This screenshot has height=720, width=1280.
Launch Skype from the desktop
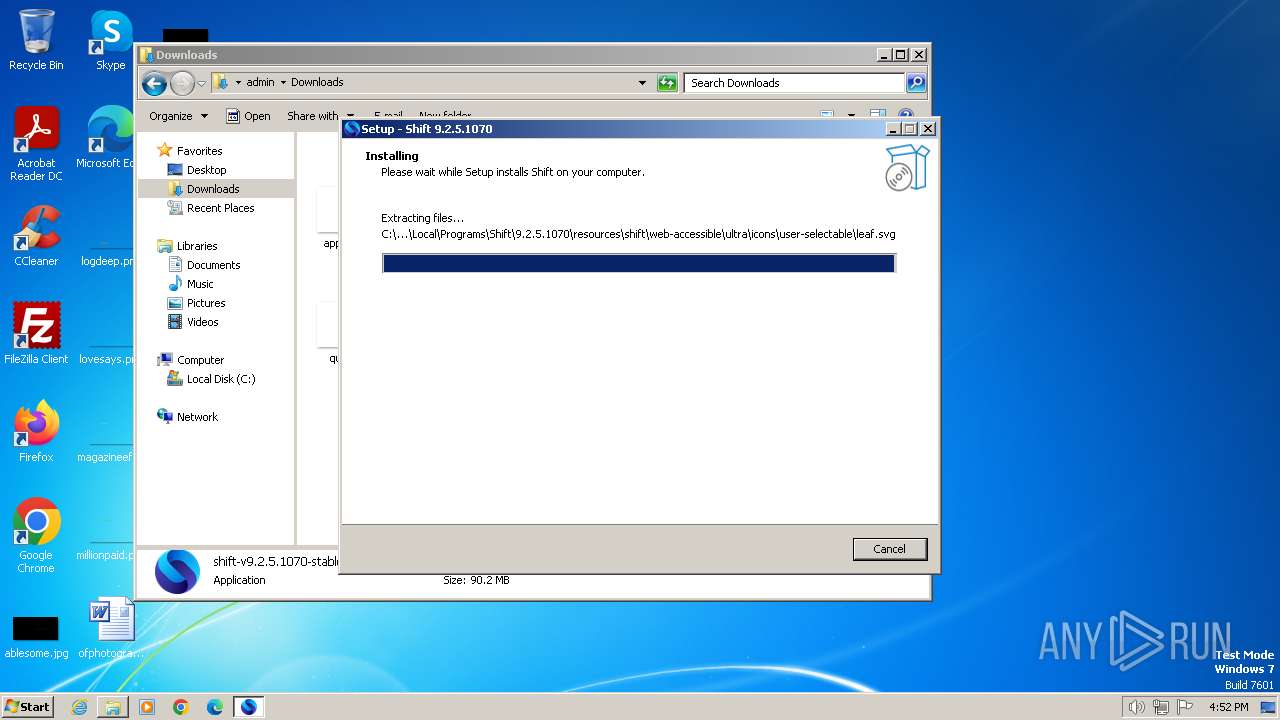coord(110,40)
